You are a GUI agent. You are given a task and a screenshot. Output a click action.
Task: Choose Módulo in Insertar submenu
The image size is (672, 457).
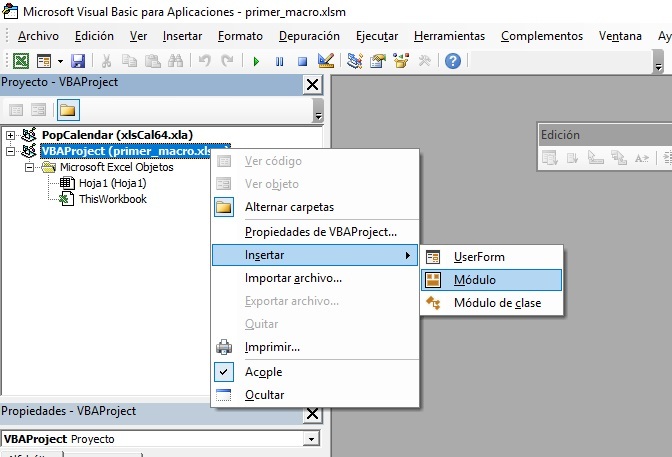[x=492, y=280]
